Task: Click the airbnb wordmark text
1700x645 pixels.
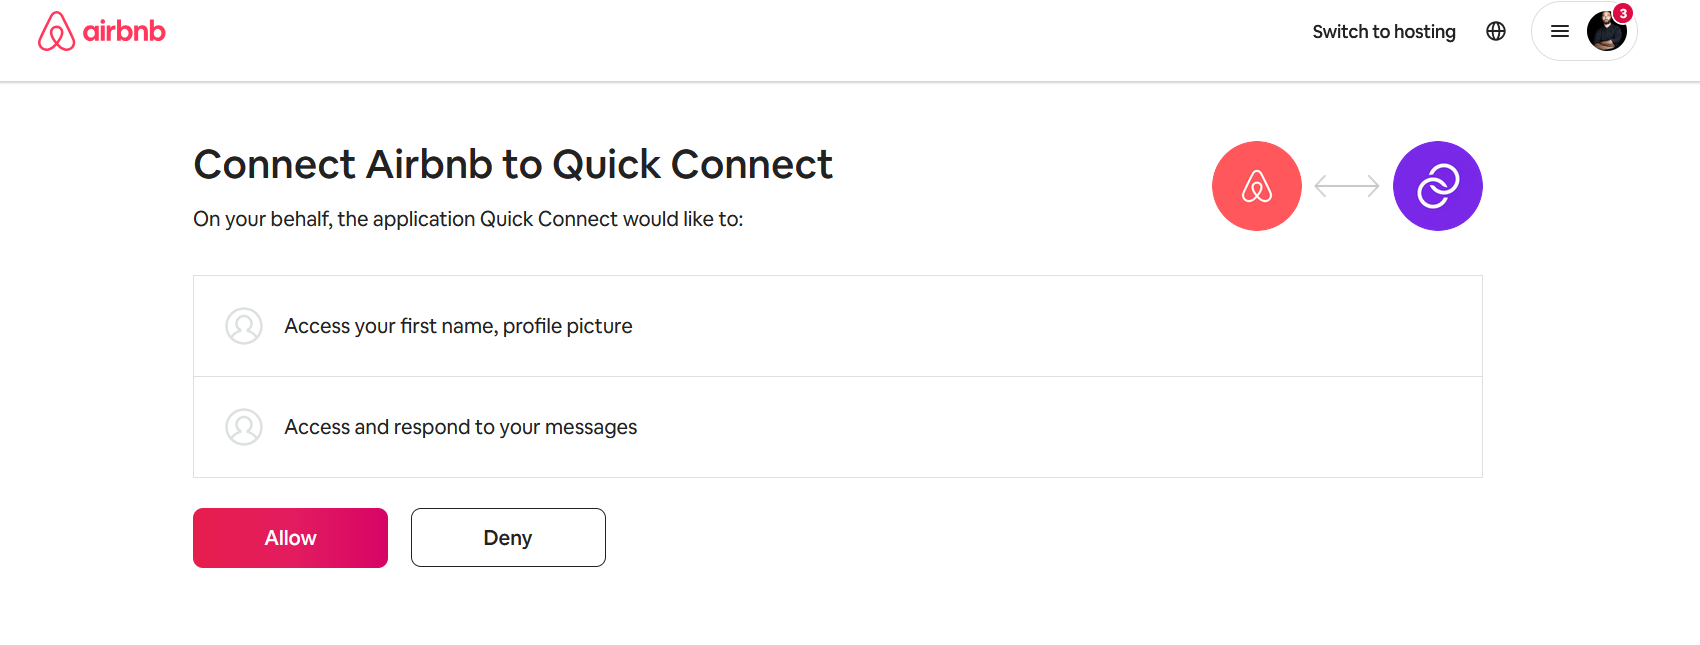Action: (x=124, y=31)
